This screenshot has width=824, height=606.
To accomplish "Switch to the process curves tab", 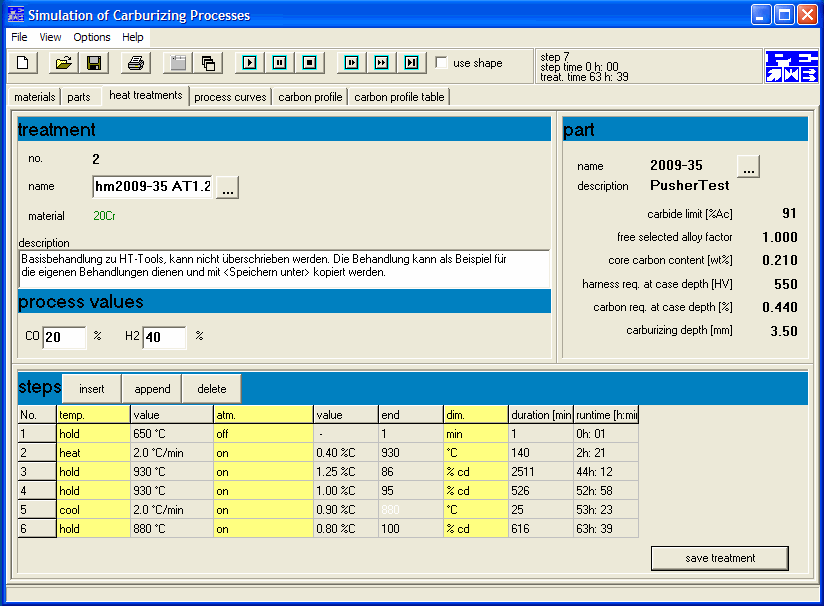I will (x=230, y=97).
